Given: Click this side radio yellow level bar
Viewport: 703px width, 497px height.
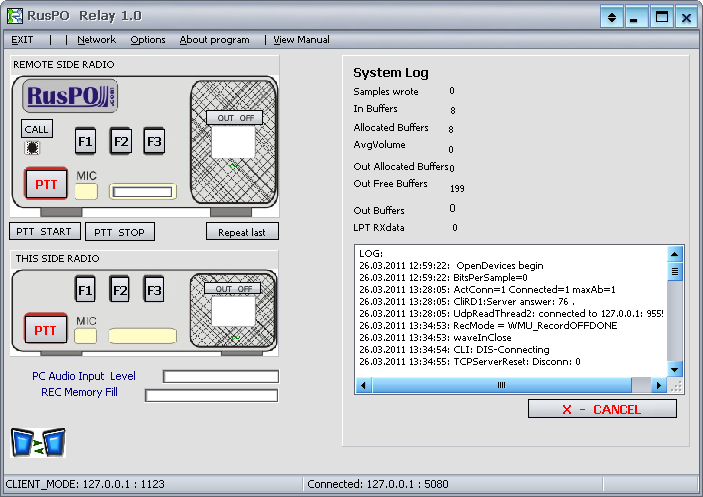Looking at the screenshot, I should (143, 336).
